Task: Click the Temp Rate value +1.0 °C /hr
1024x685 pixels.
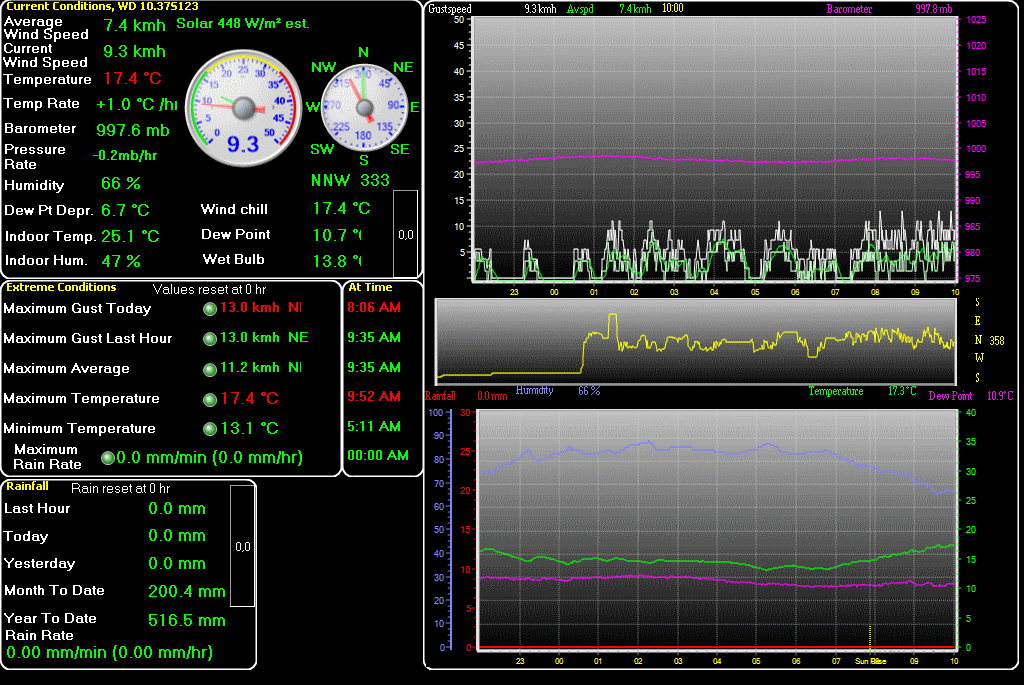Action: tap(136, 104)
